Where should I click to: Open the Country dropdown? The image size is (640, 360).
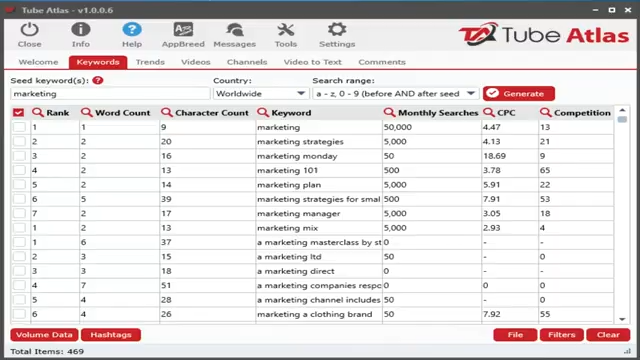click(260, 93)
